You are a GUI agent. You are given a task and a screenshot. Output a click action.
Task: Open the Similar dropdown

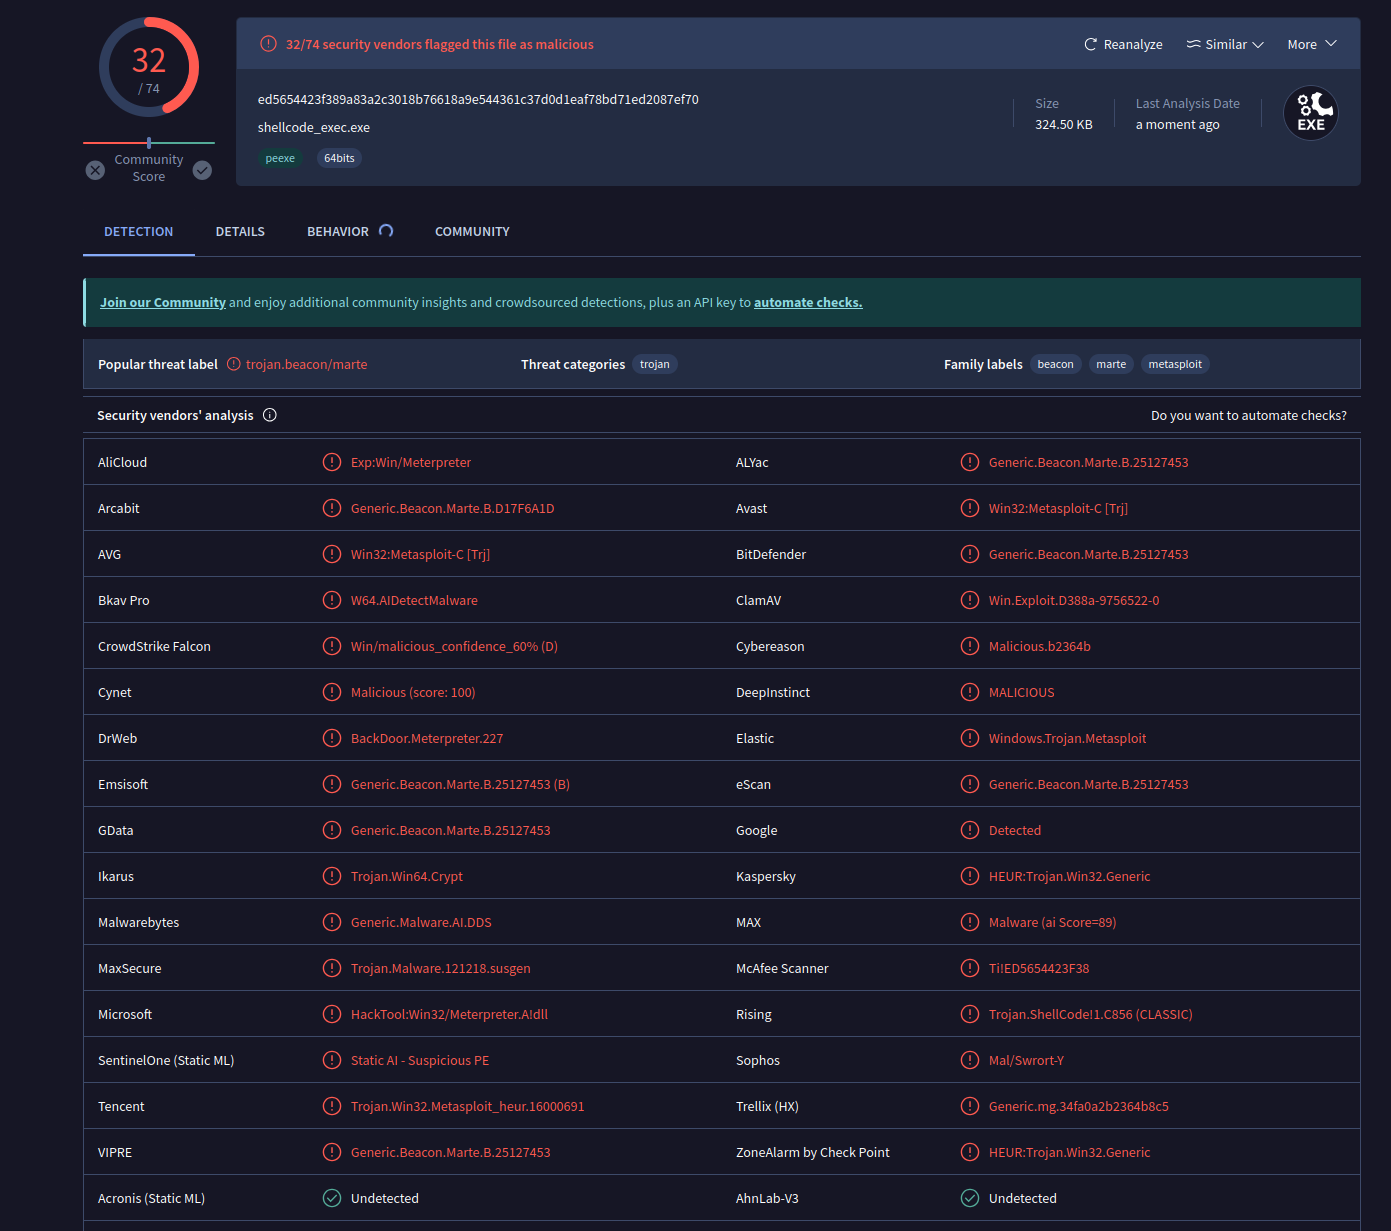(1225, 44)
